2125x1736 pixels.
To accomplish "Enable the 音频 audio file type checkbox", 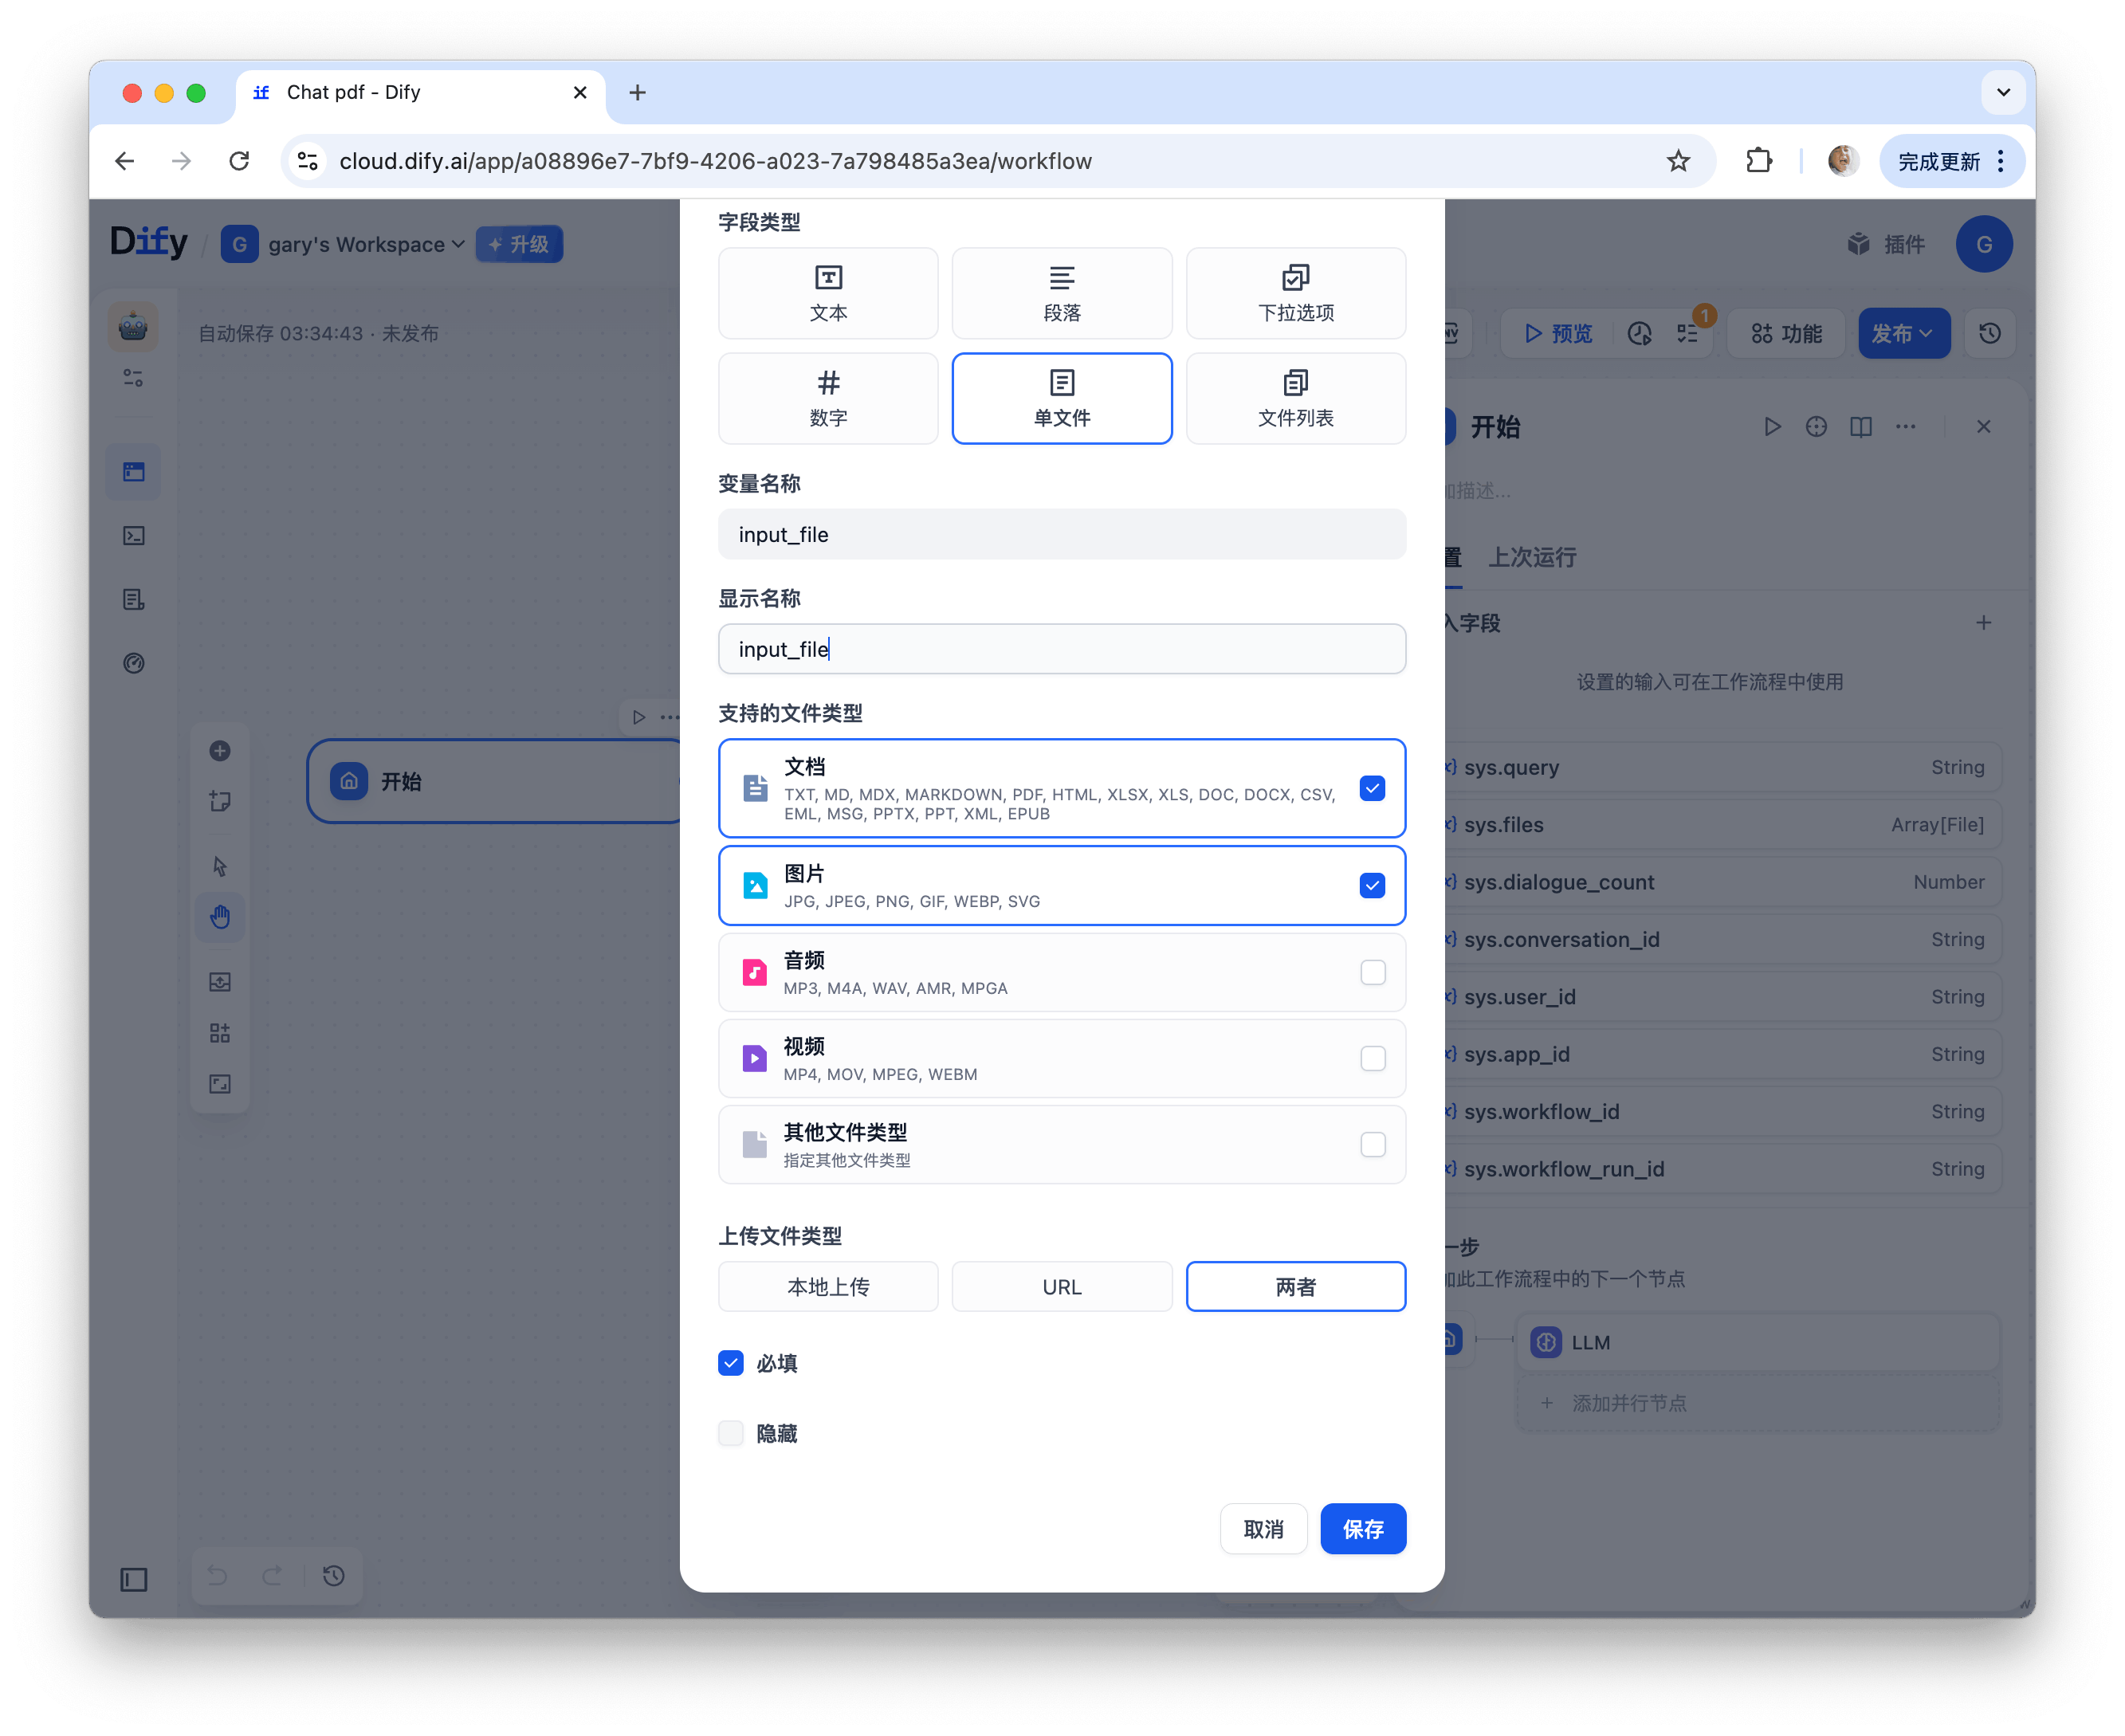I will pyautogui.click(x=1372, y=972).
